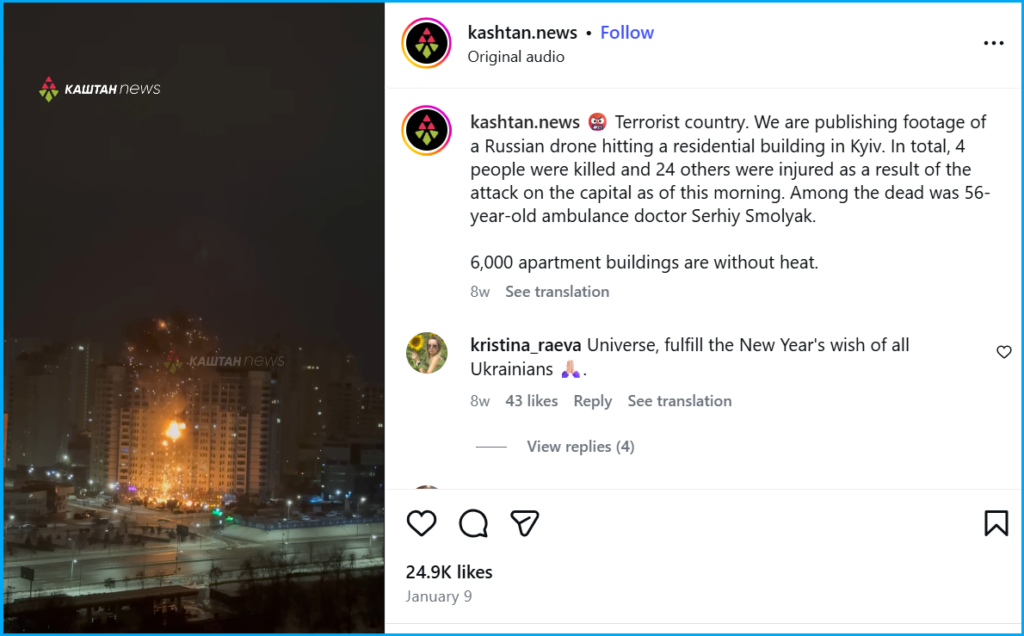
Task: Reply to kristina_raeva's comment
Action: [592, 401]
